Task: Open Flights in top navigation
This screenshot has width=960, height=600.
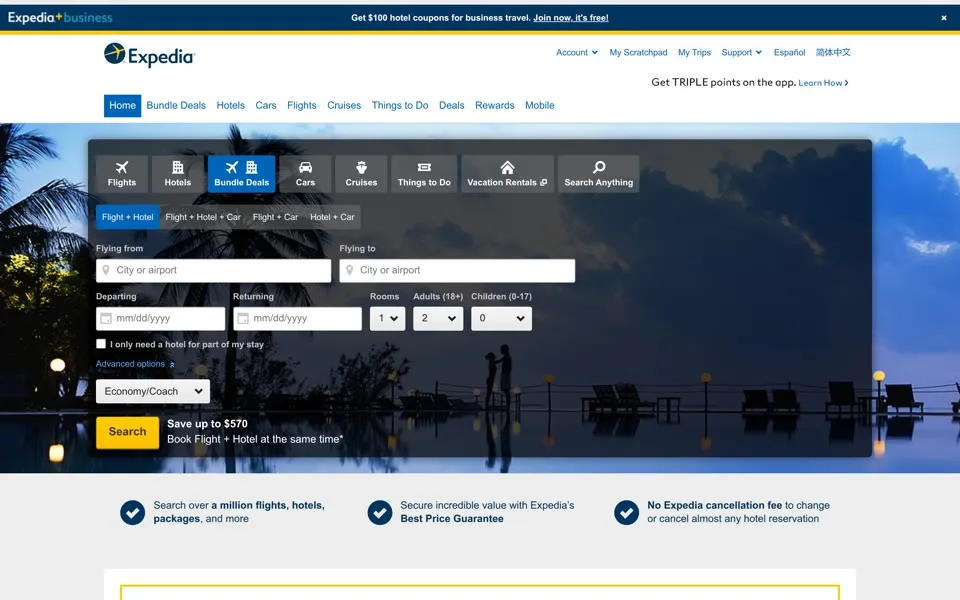Action: pos(302,105)
